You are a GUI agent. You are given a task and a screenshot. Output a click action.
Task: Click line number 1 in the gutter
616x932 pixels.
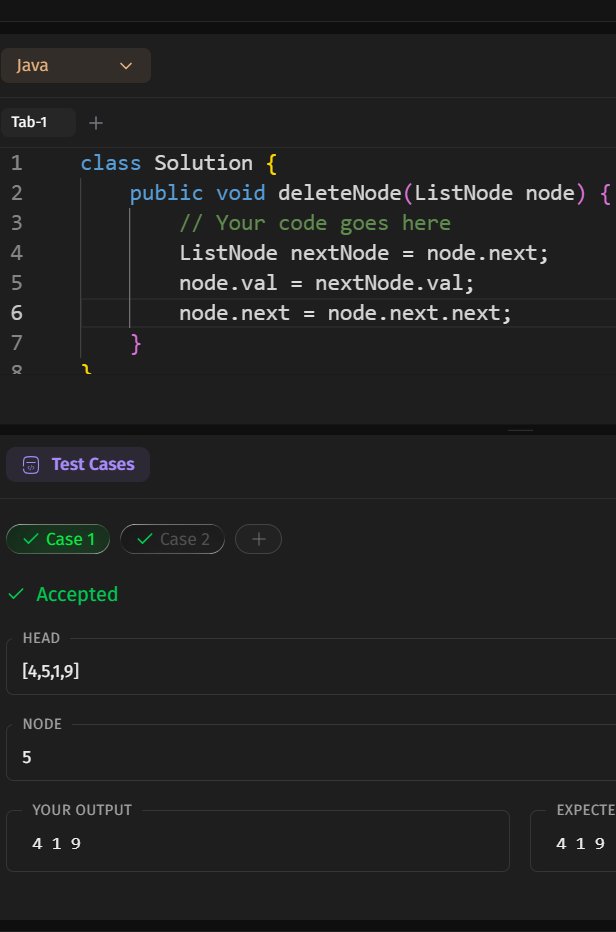[x=17, y=163]
